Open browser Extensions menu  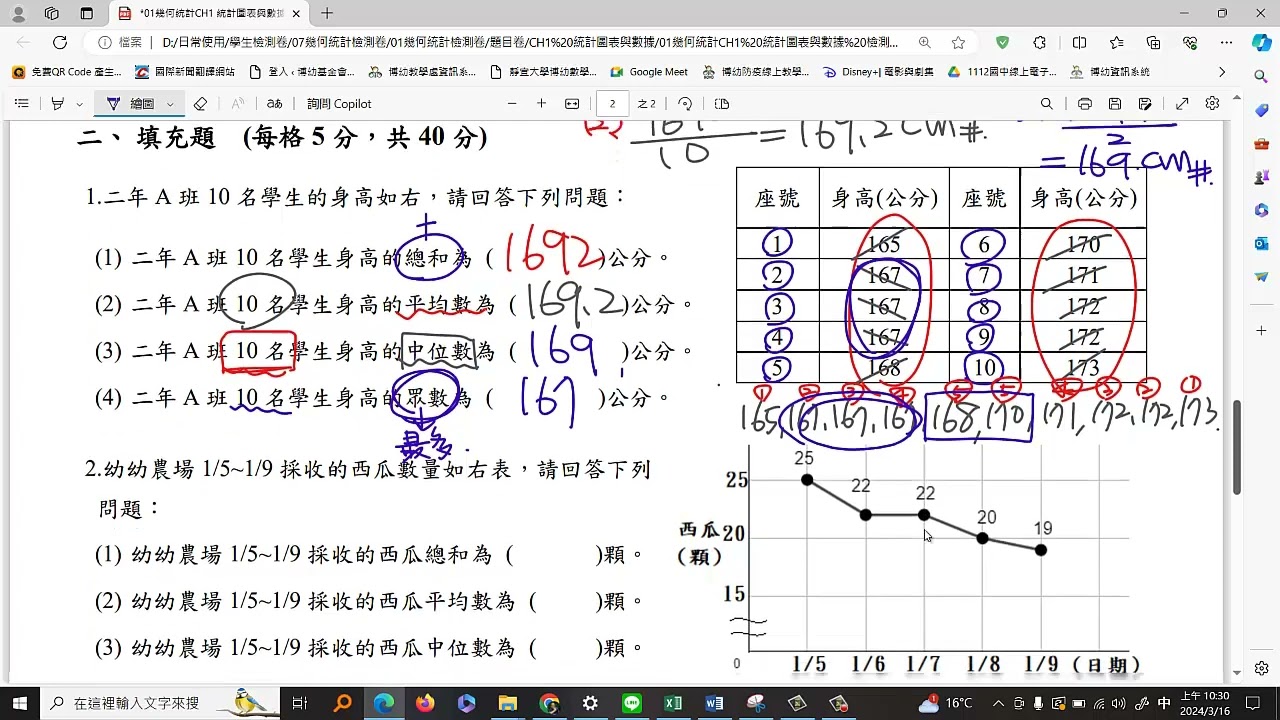point(1040,43)
